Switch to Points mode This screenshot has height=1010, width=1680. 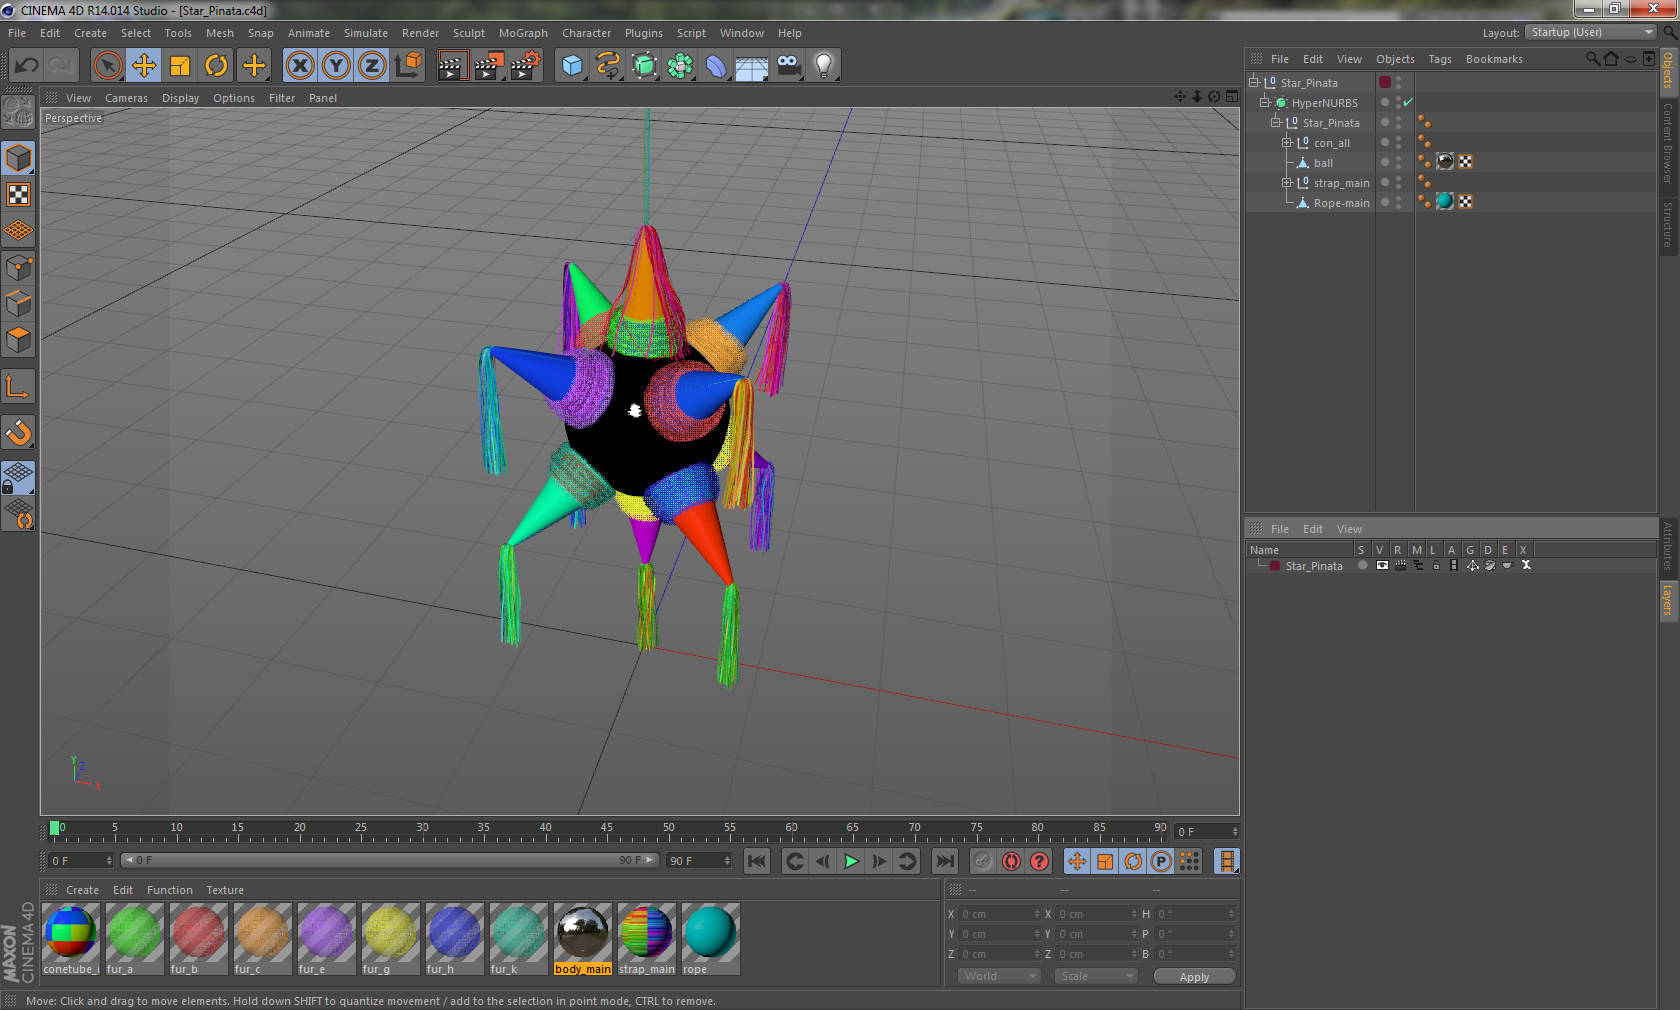tap(18, 268)
